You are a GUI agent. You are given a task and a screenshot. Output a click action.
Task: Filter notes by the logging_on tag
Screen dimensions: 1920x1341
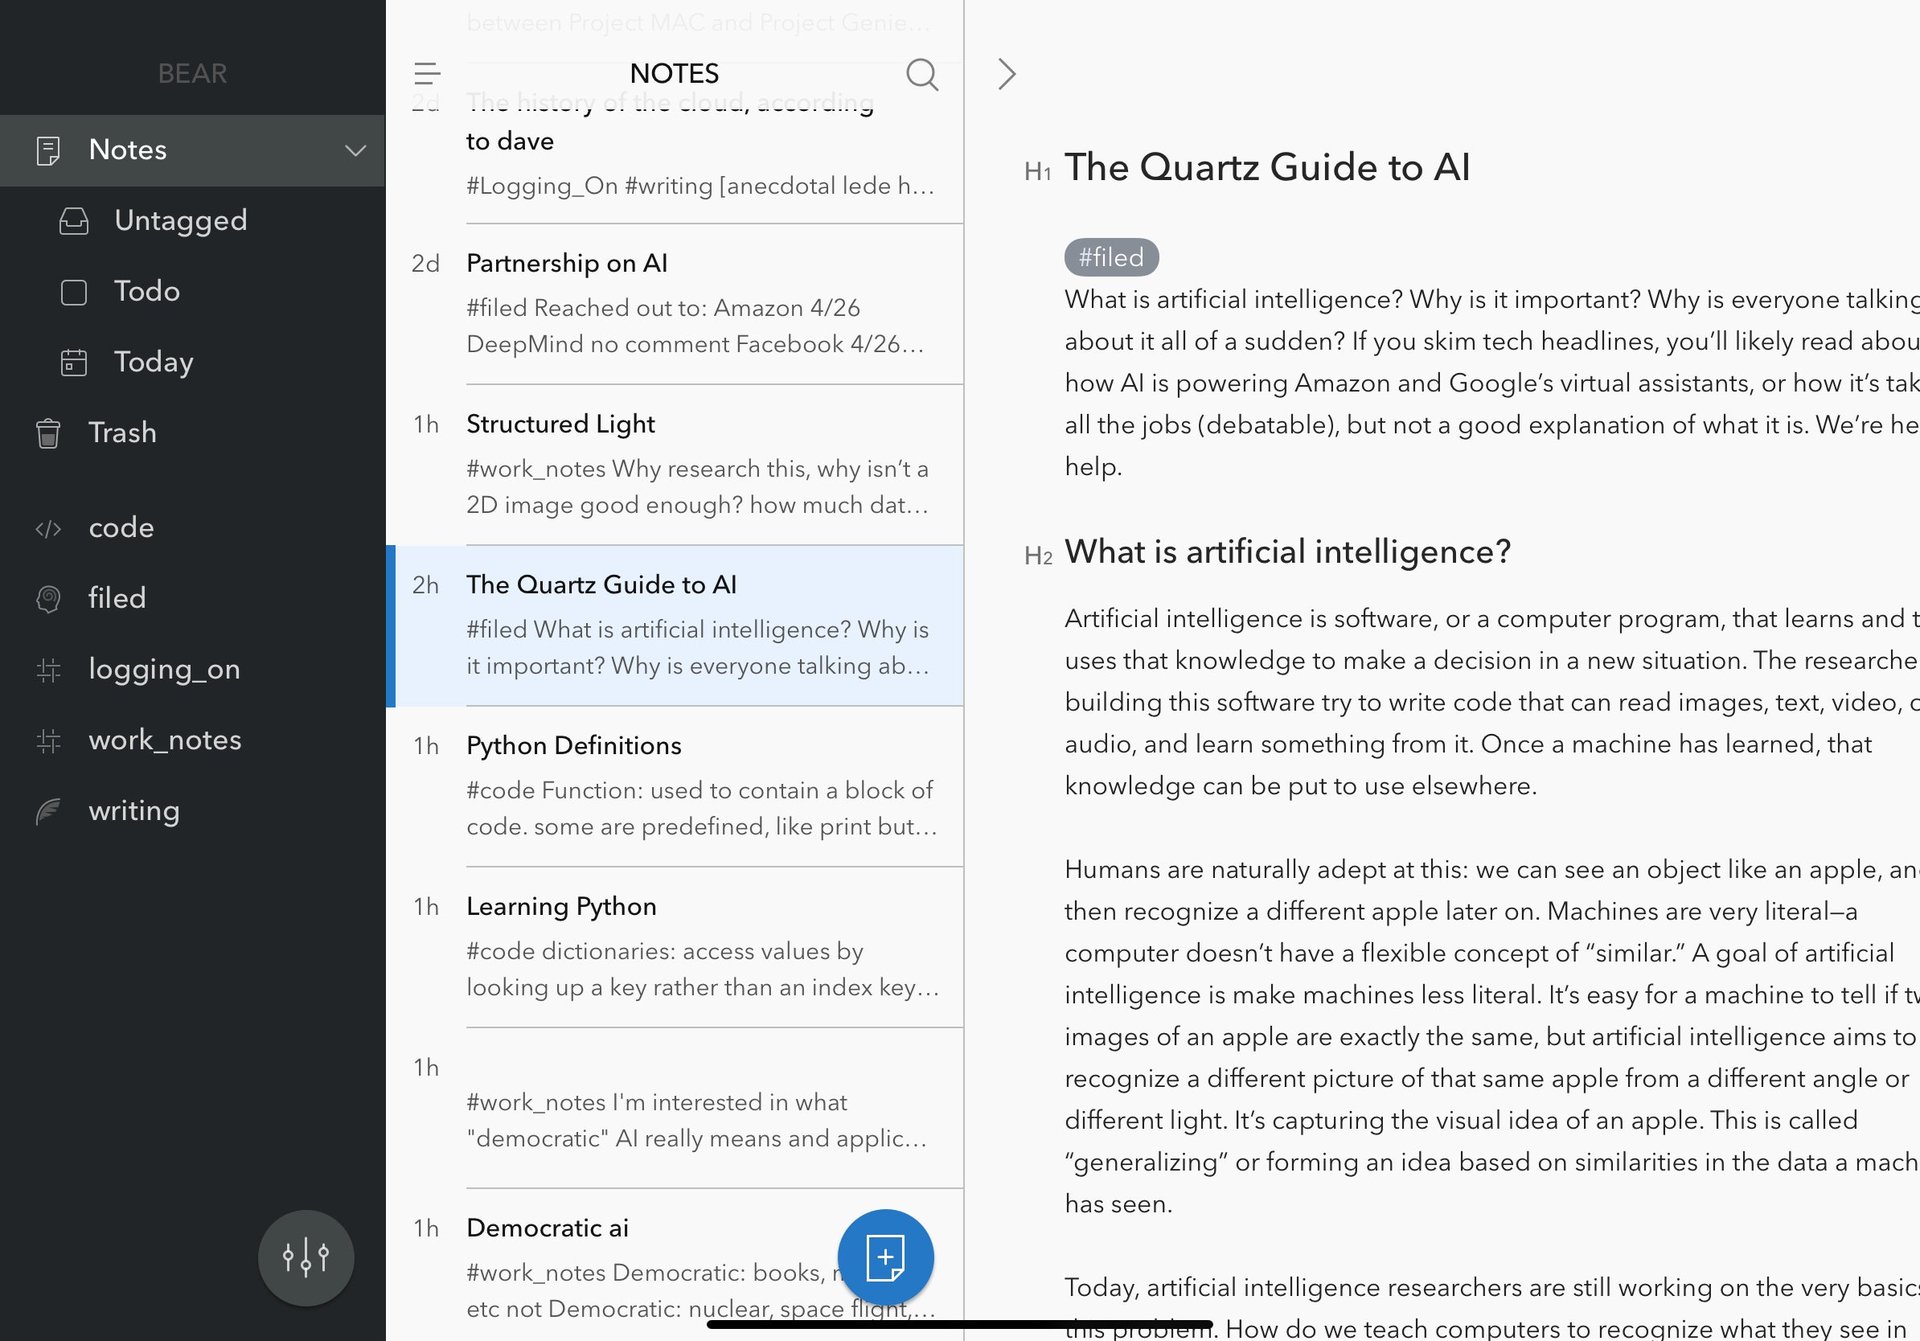(192, 669)
